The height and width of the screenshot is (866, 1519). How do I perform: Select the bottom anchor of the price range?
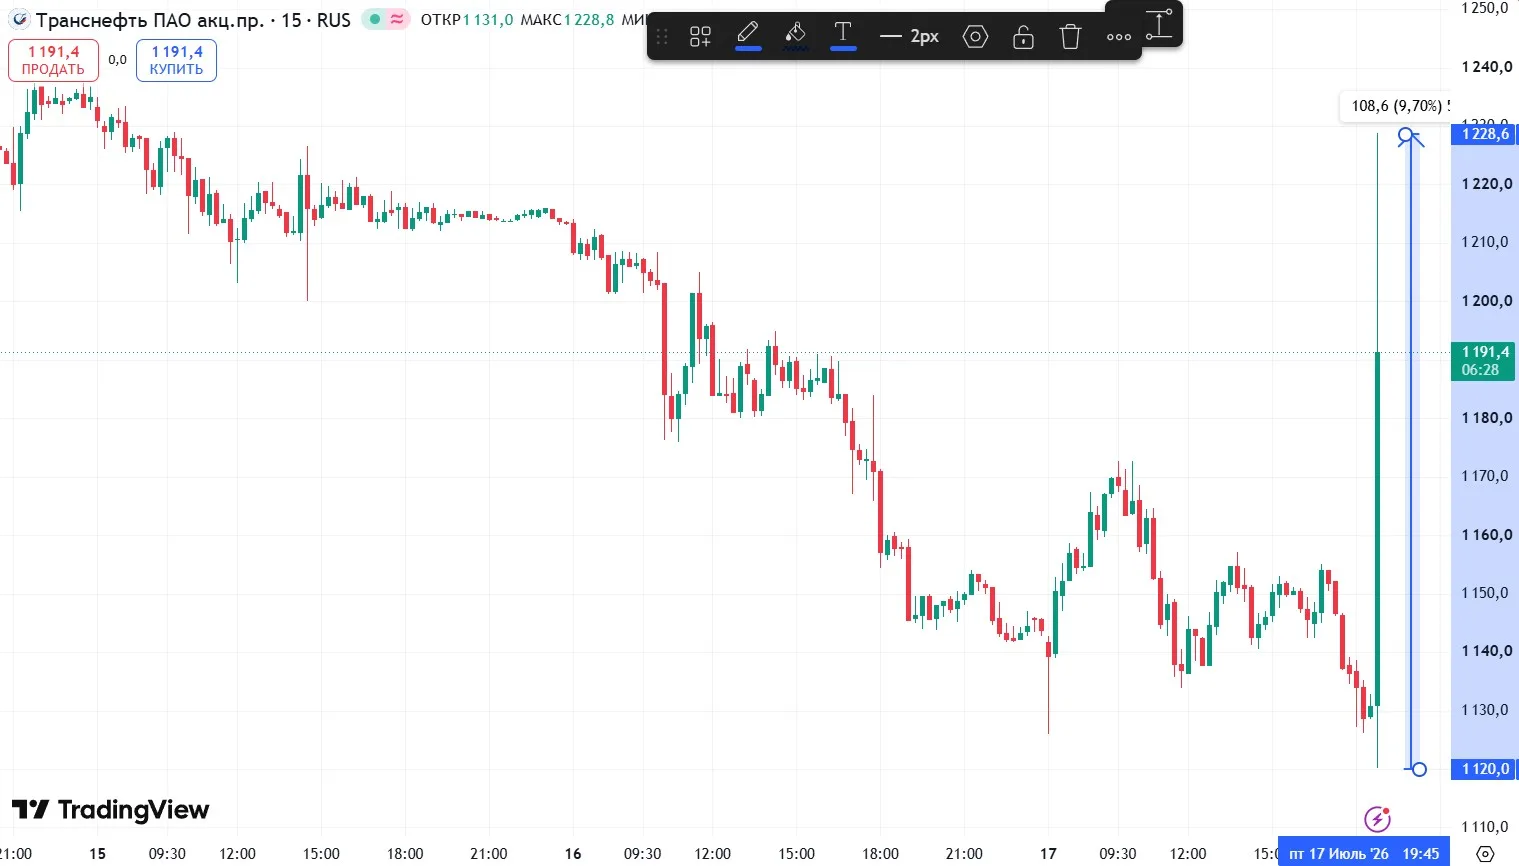point(1419,769)
